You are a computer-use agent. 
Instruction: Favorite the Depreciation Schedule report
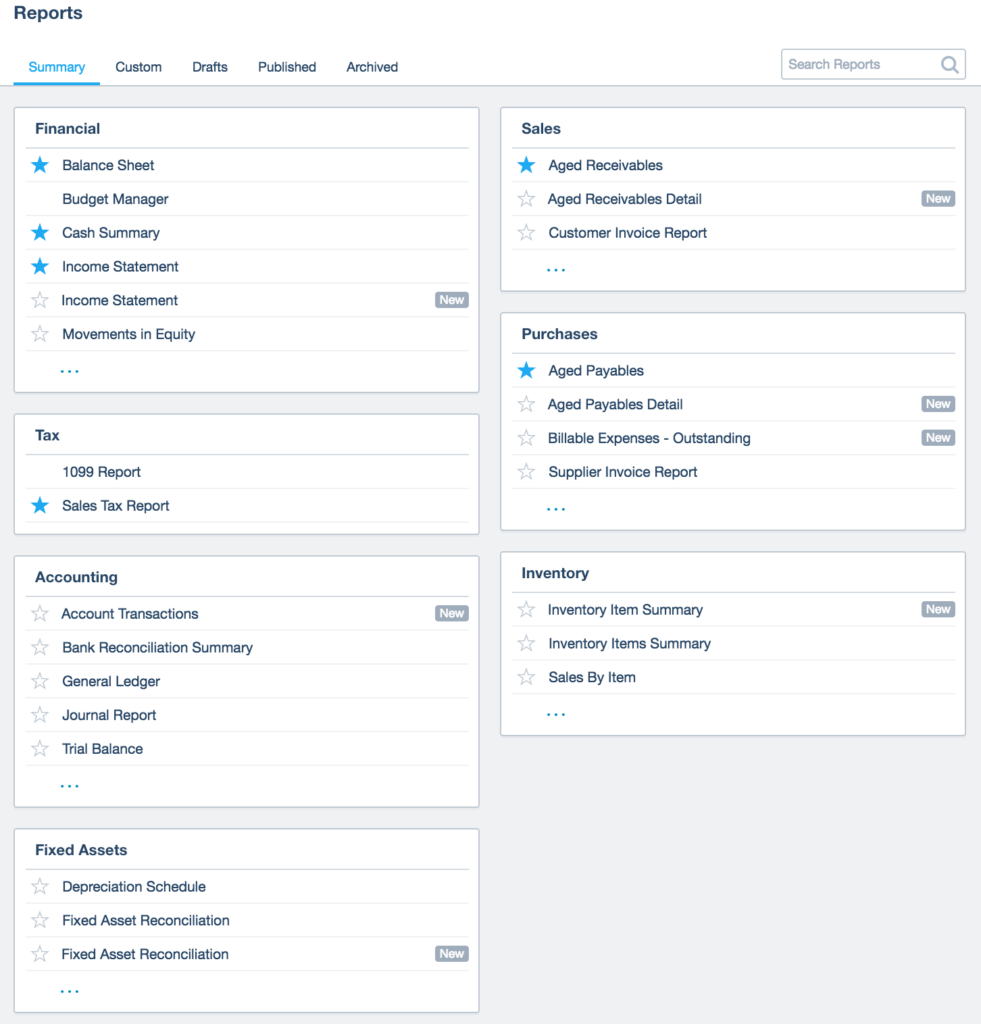click(x=39, y=886)
